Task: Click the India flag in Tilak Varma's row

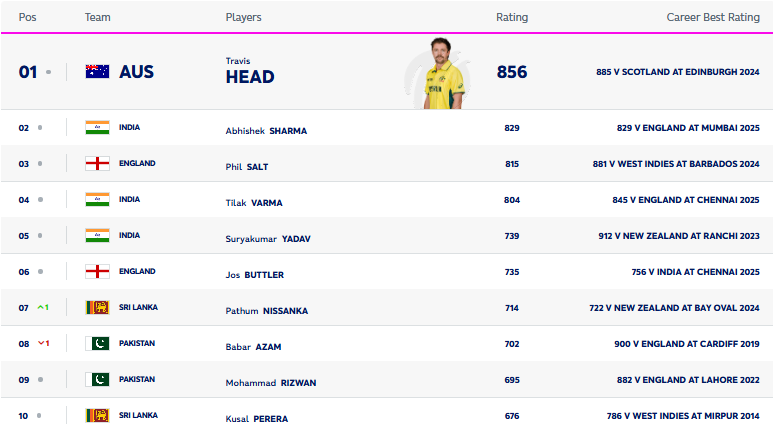Action: [97, 199]
